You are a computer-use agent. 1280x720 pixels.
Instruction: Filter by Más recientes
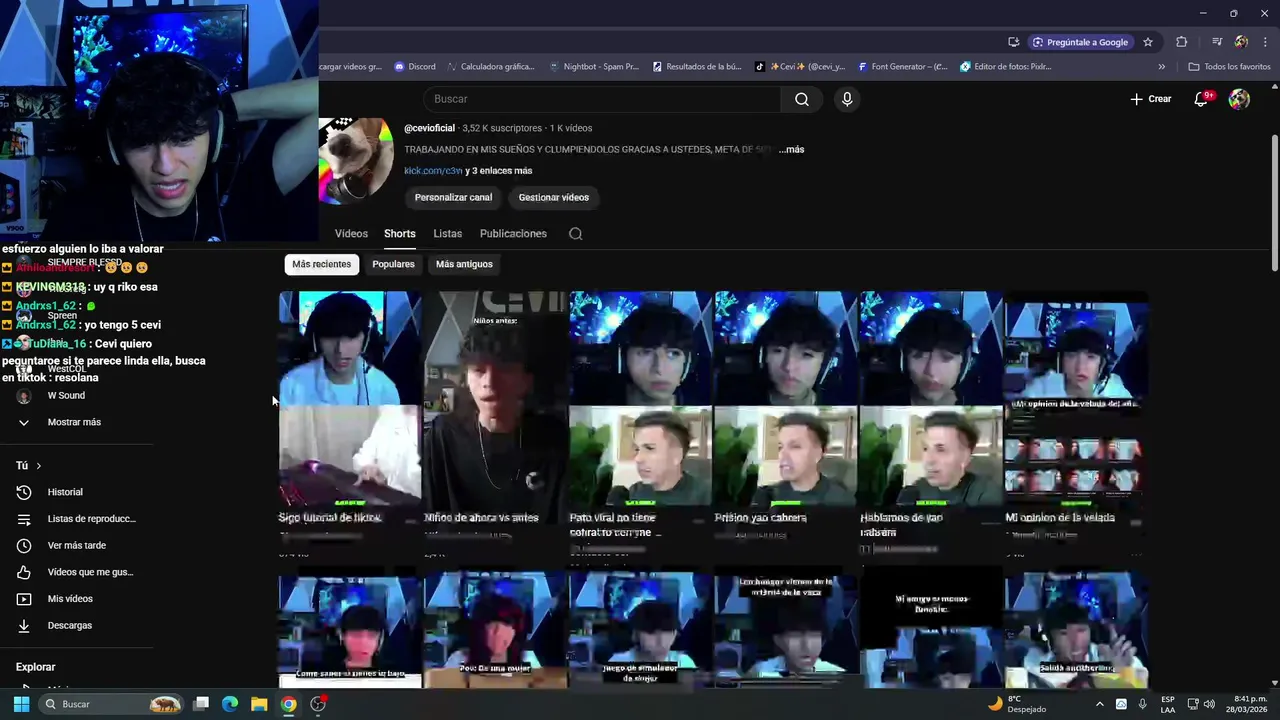(322, 264)
